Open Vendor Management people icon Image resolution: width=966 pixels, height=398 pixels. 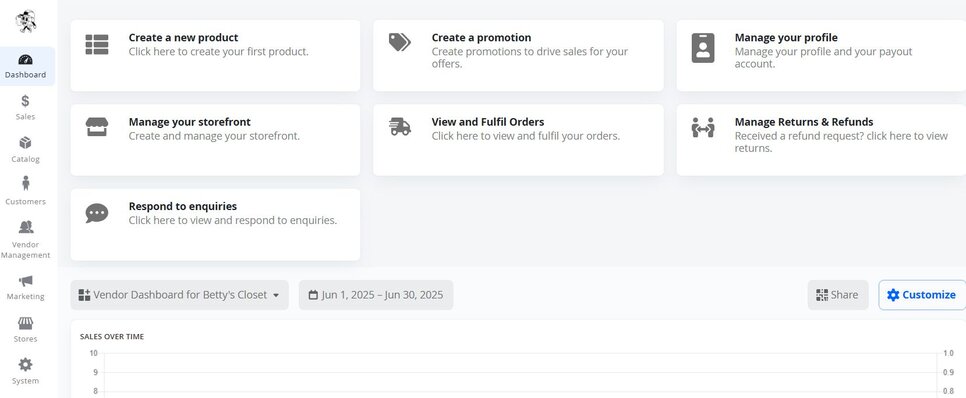click(x=25, y=227)
